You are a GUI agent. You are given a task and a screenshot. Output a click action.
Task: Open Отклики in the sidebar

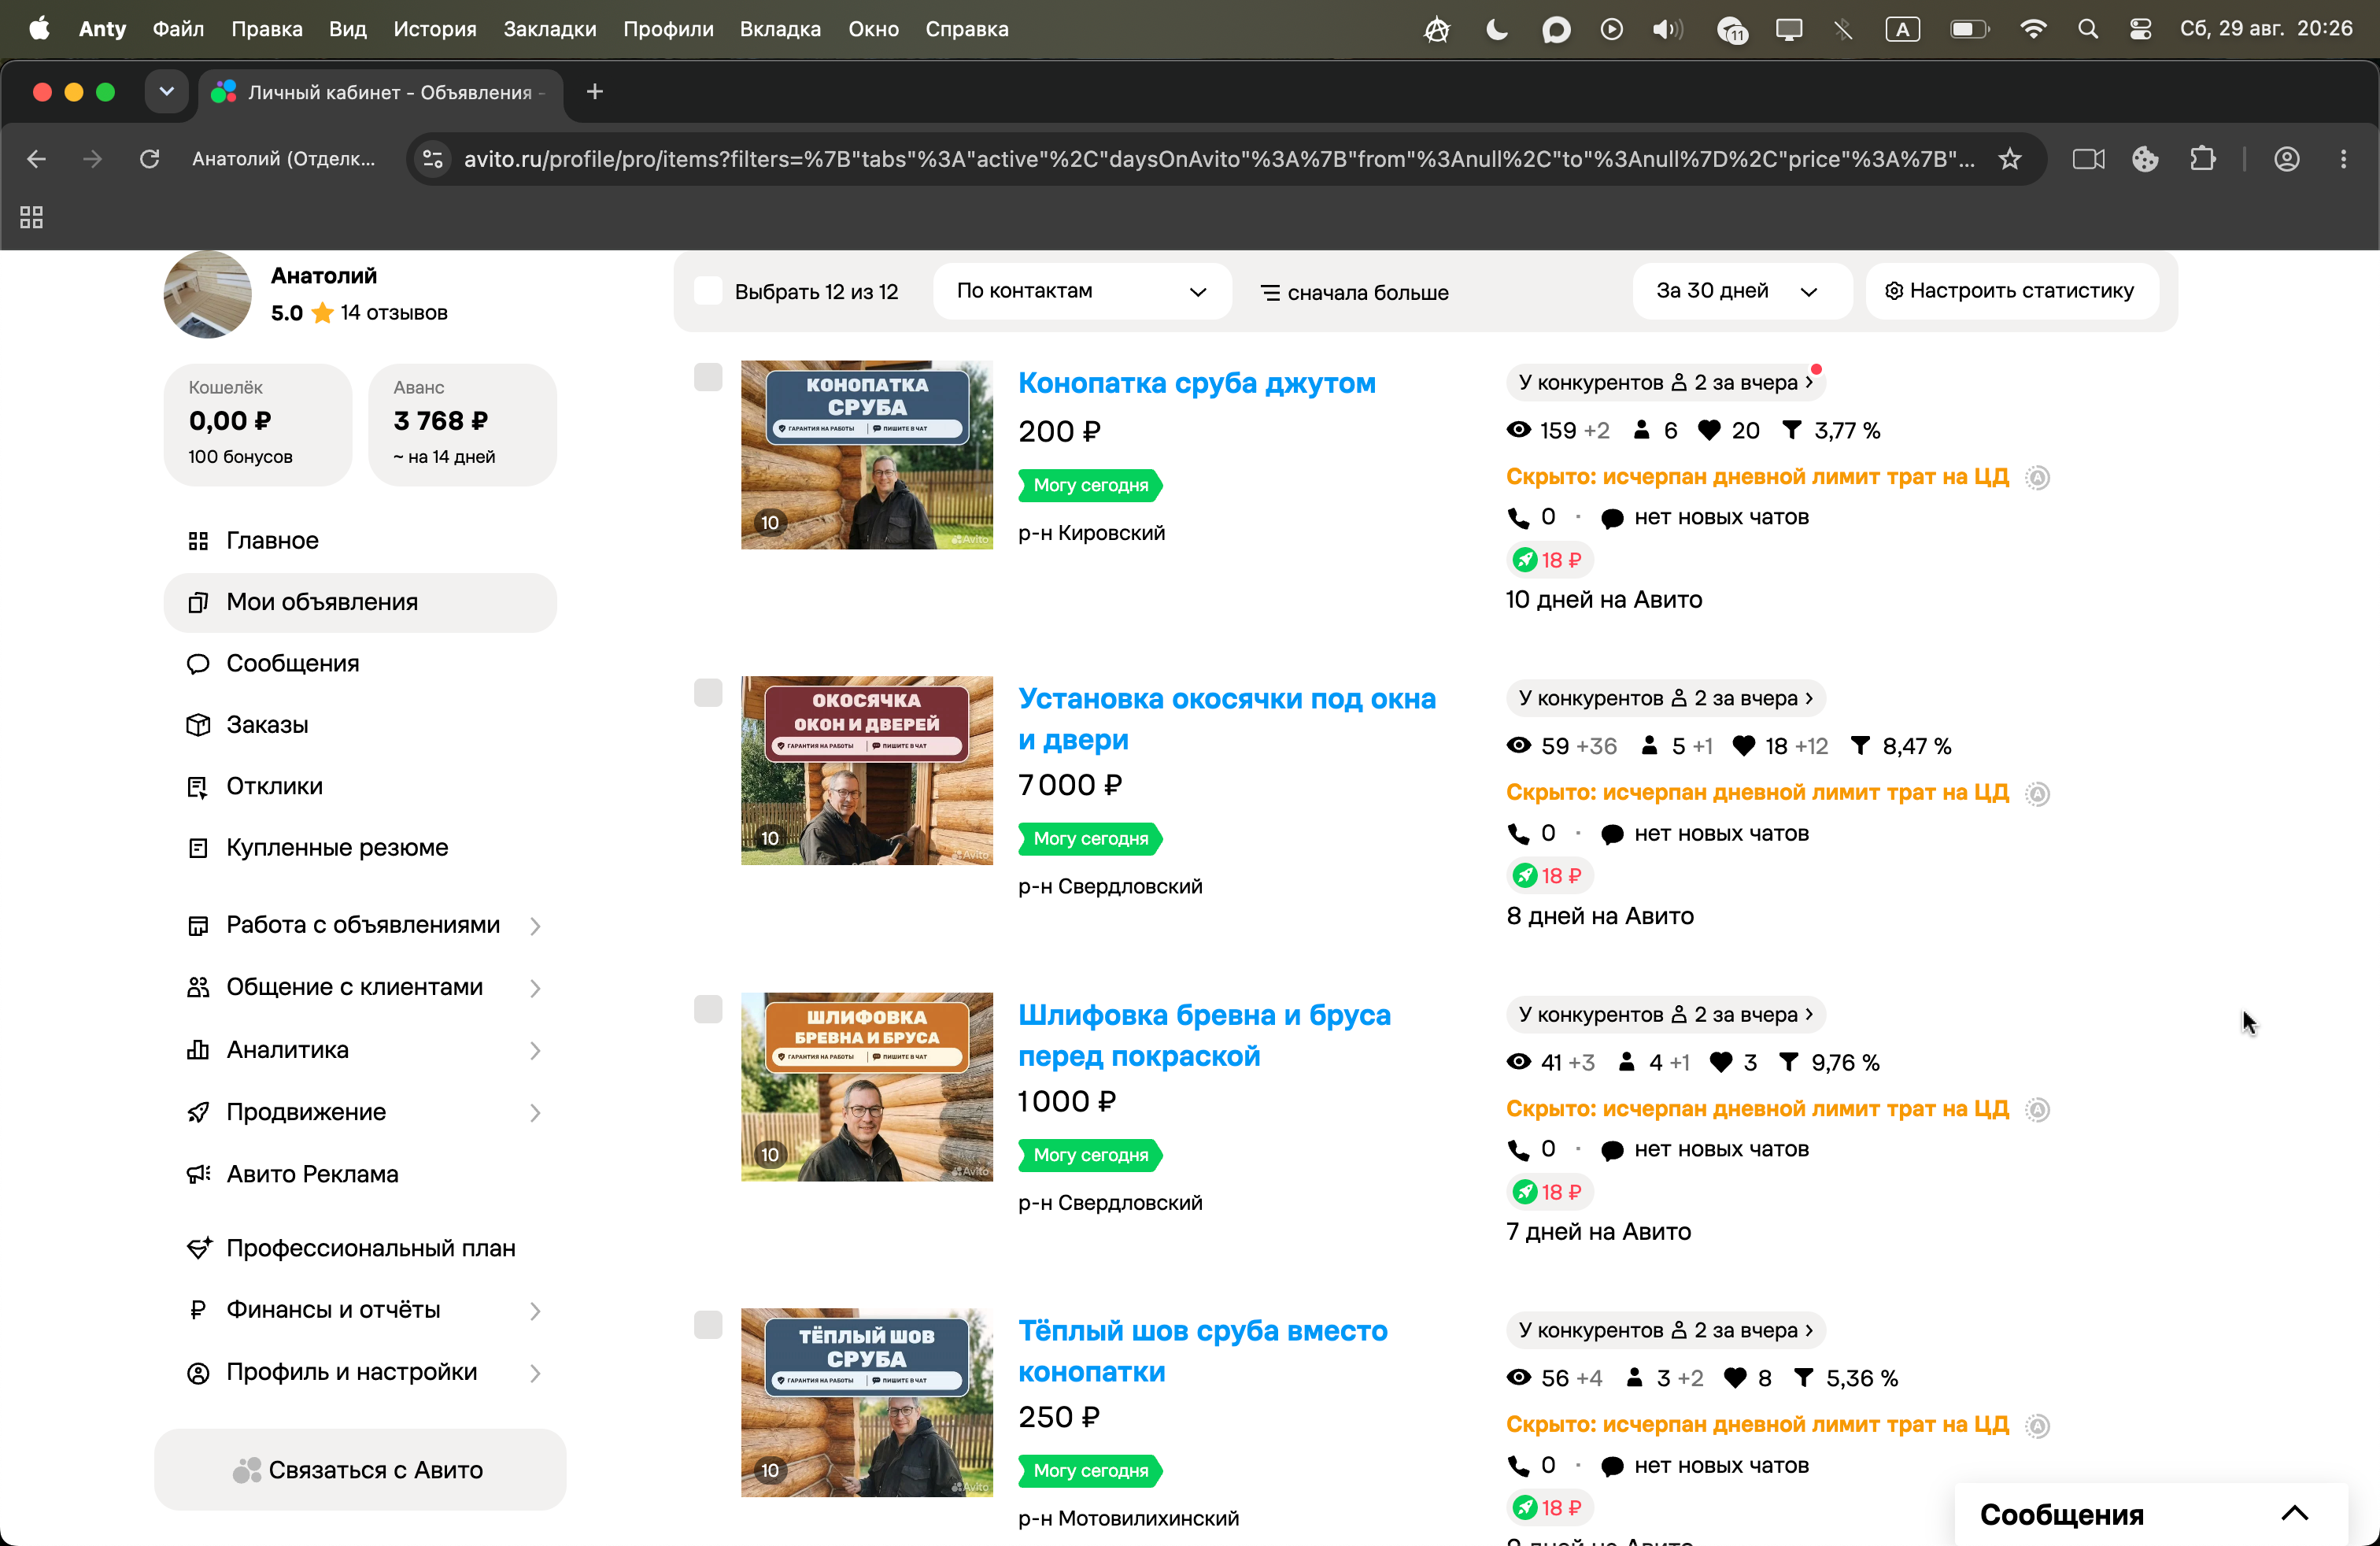360,786
